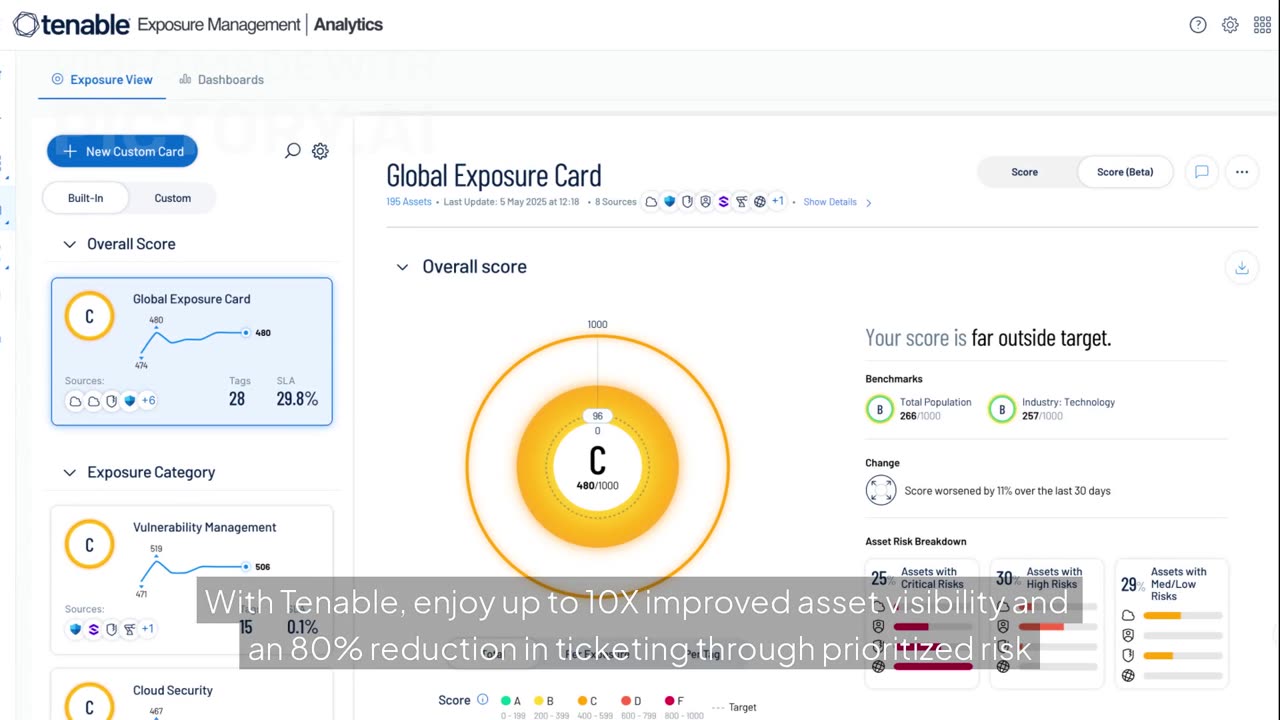Click the +1 more sources badge in header
This screenshot has width=1280, height=720.
(x=777, y=201)
